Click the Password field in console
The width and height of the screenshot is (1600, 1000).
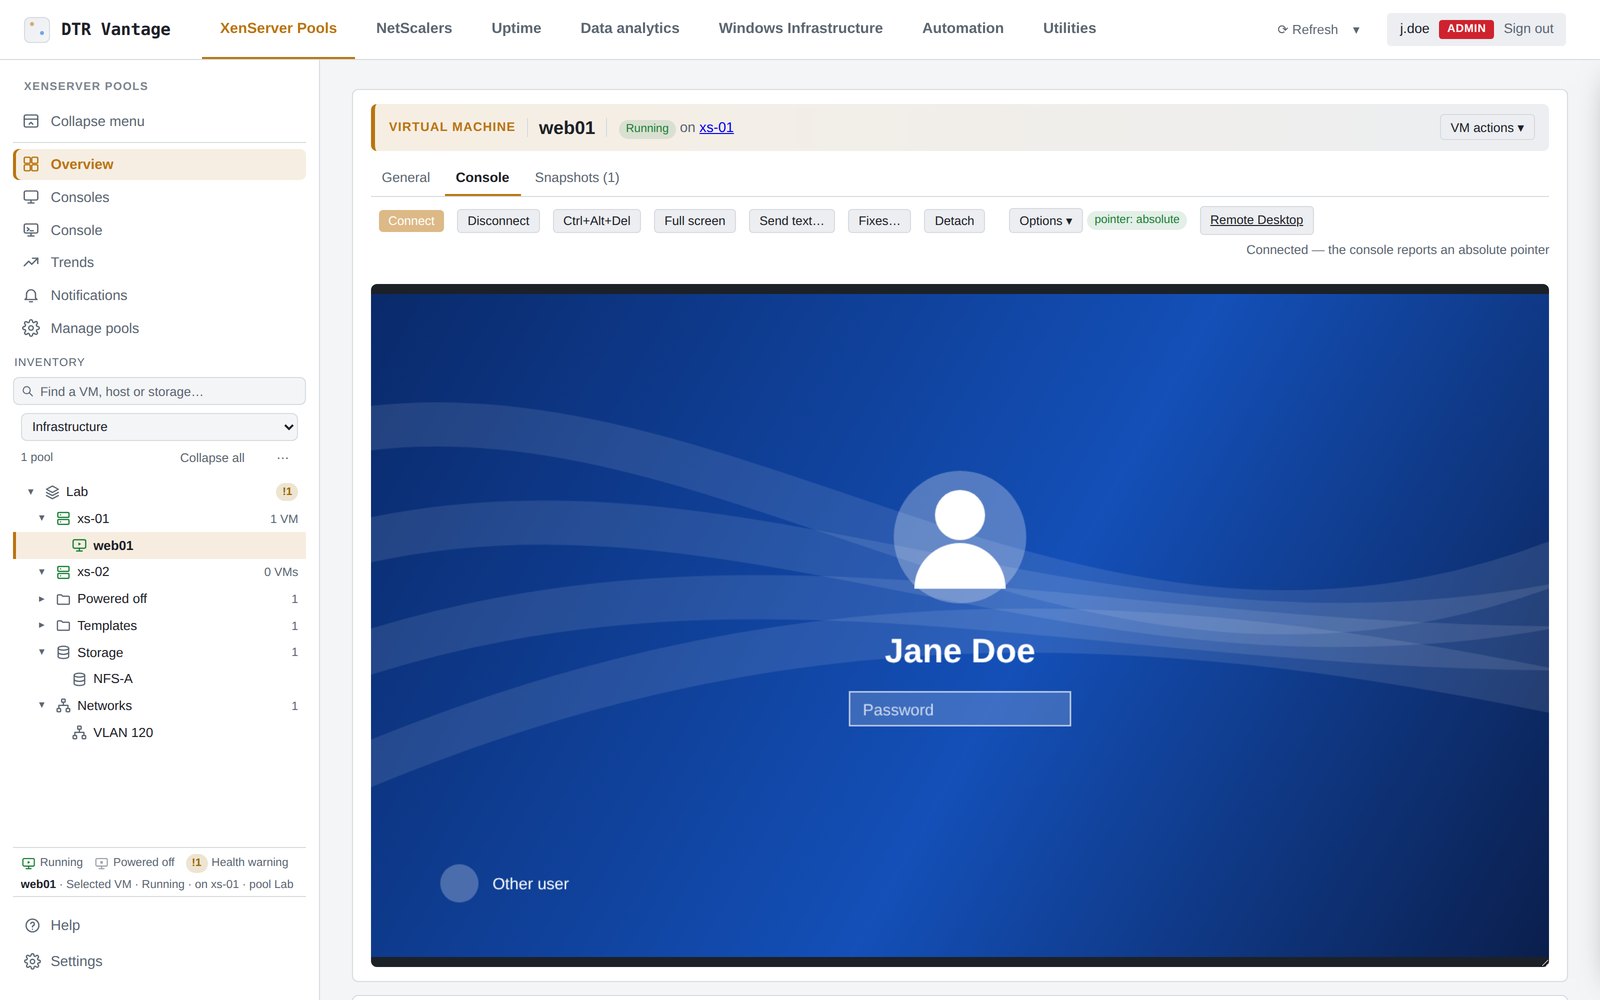tap(960, 709)
